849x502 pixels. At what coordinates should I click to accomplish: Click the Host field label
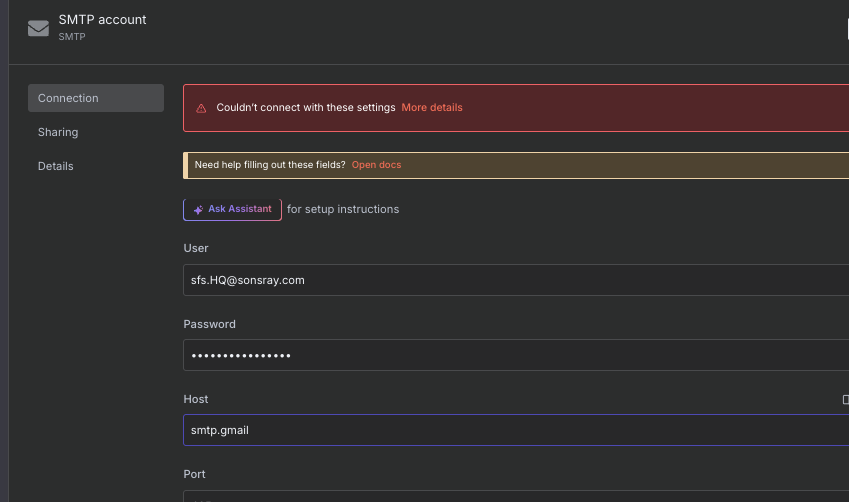click(x=196, y=399)
